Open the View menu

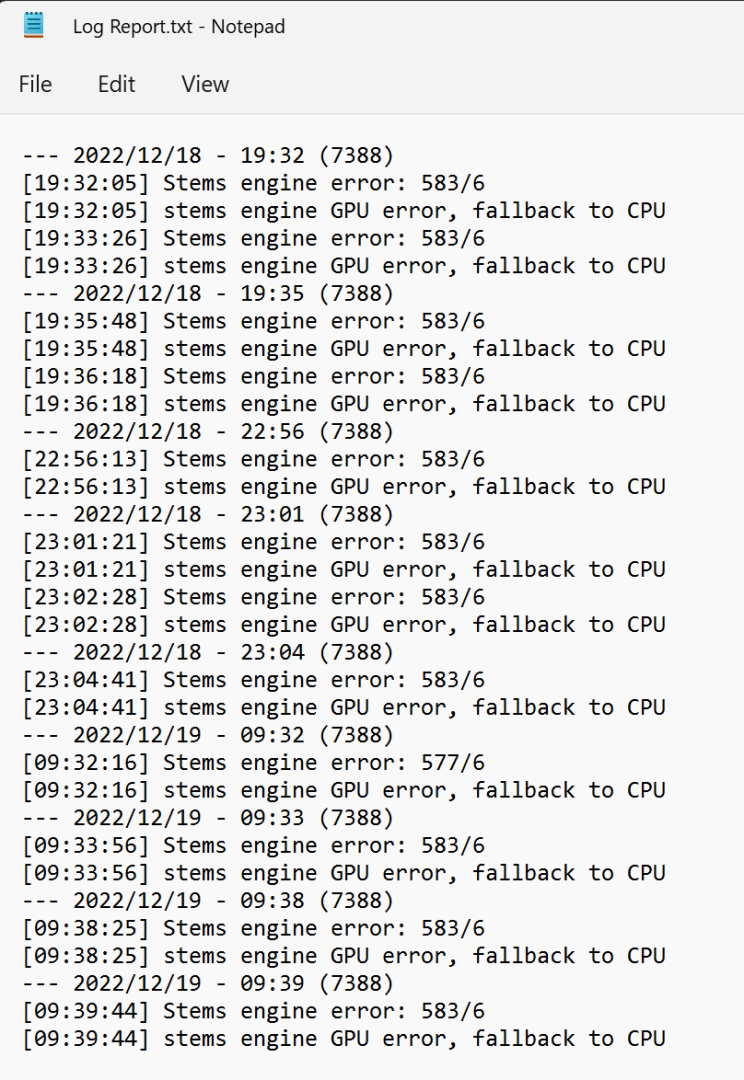pyautogui.click(x=205, y=84)
